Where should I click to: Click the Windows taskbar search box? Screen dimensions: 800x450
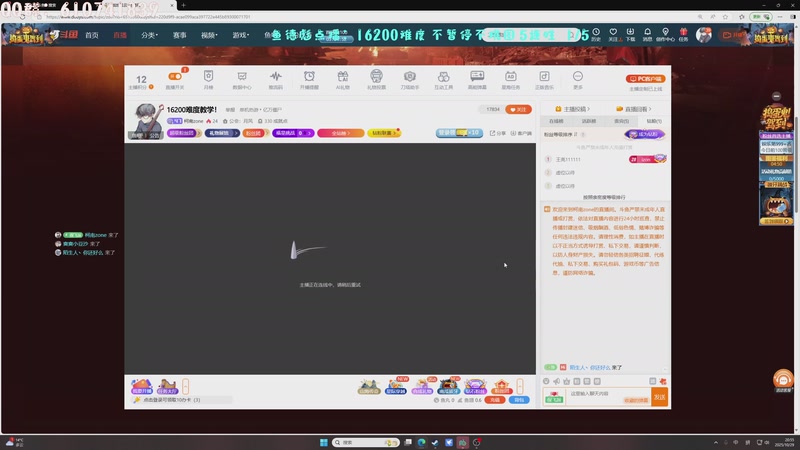point(366,442)
